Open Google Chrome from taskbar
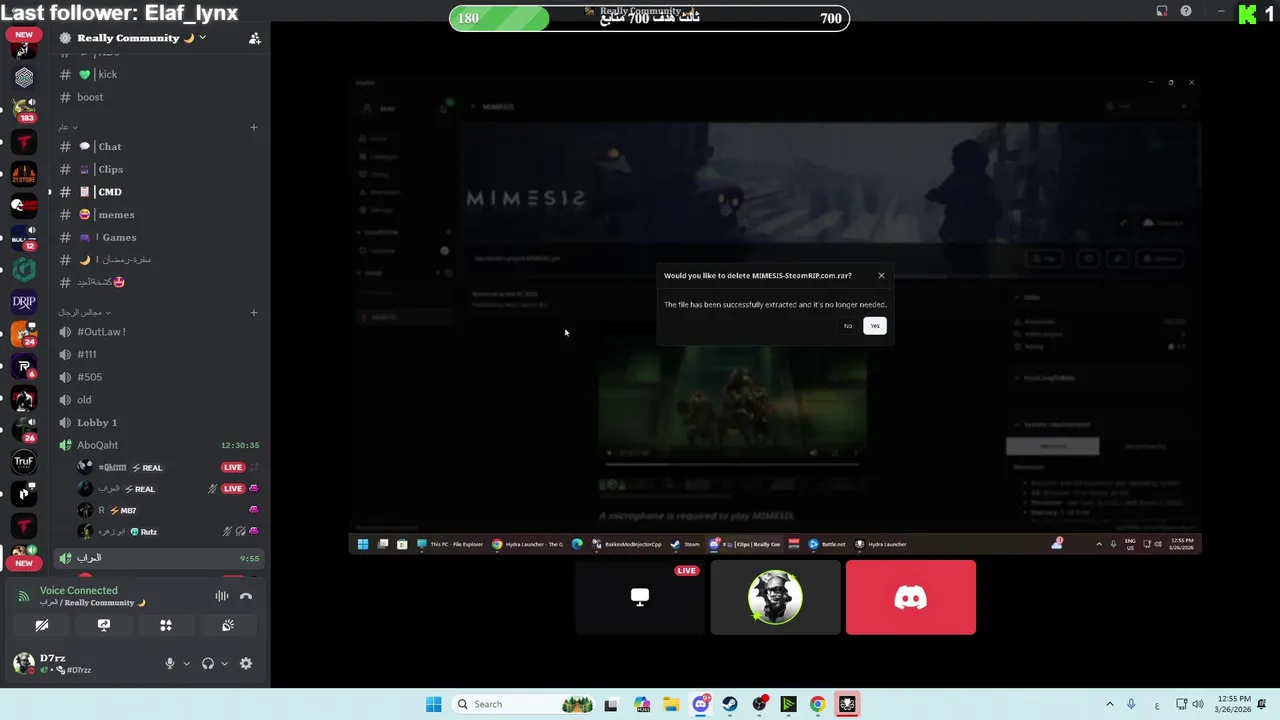 (x=818, y=704)
